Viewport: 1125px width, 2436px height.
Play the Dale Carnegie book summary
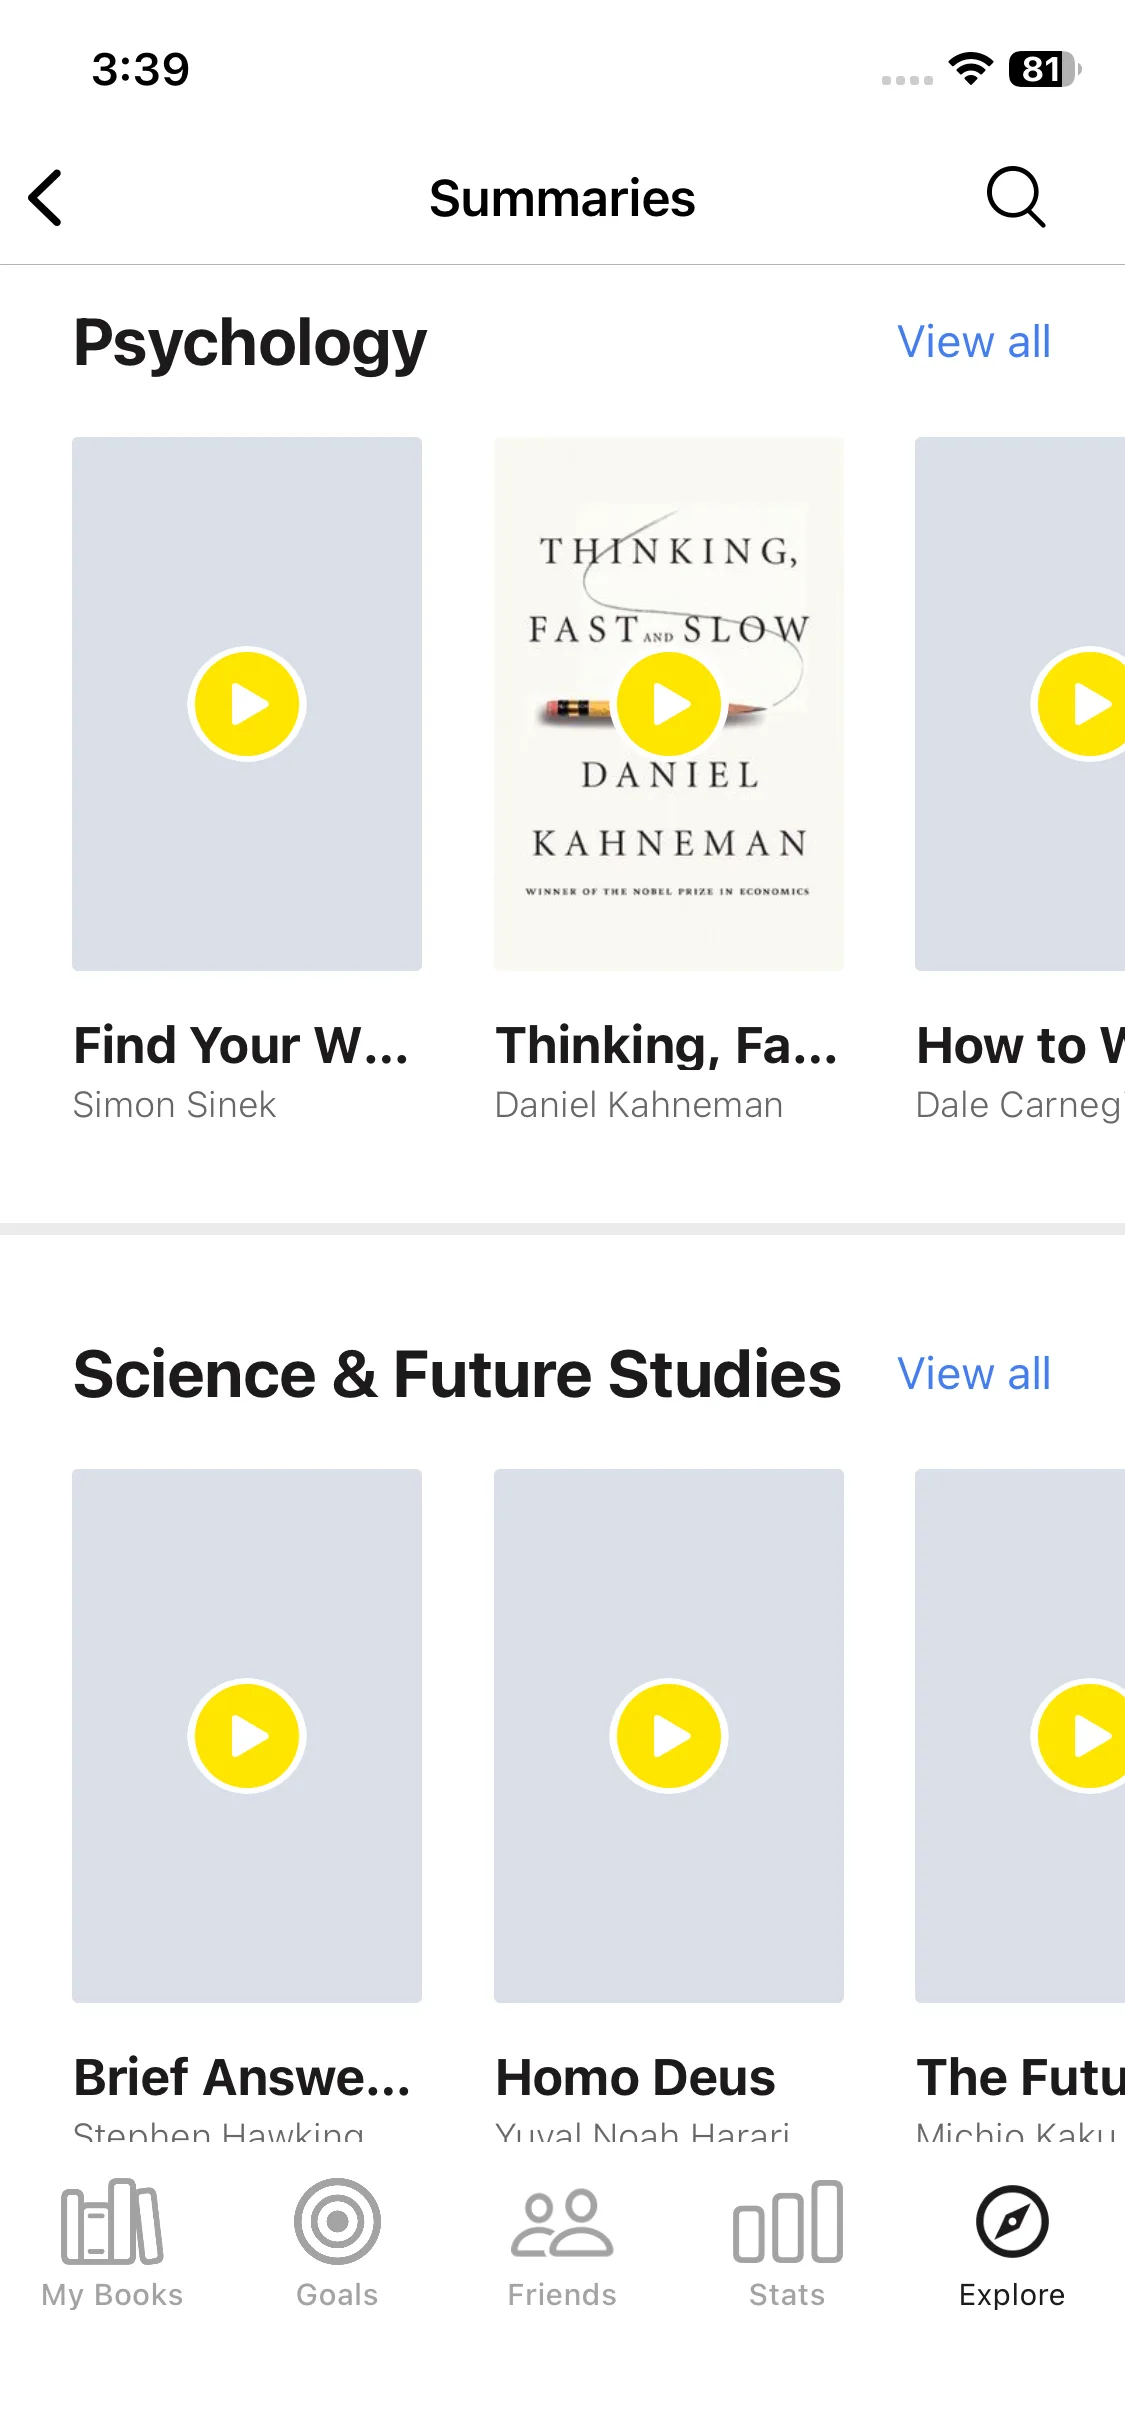pyautogui.click(x=1083, y=704)
